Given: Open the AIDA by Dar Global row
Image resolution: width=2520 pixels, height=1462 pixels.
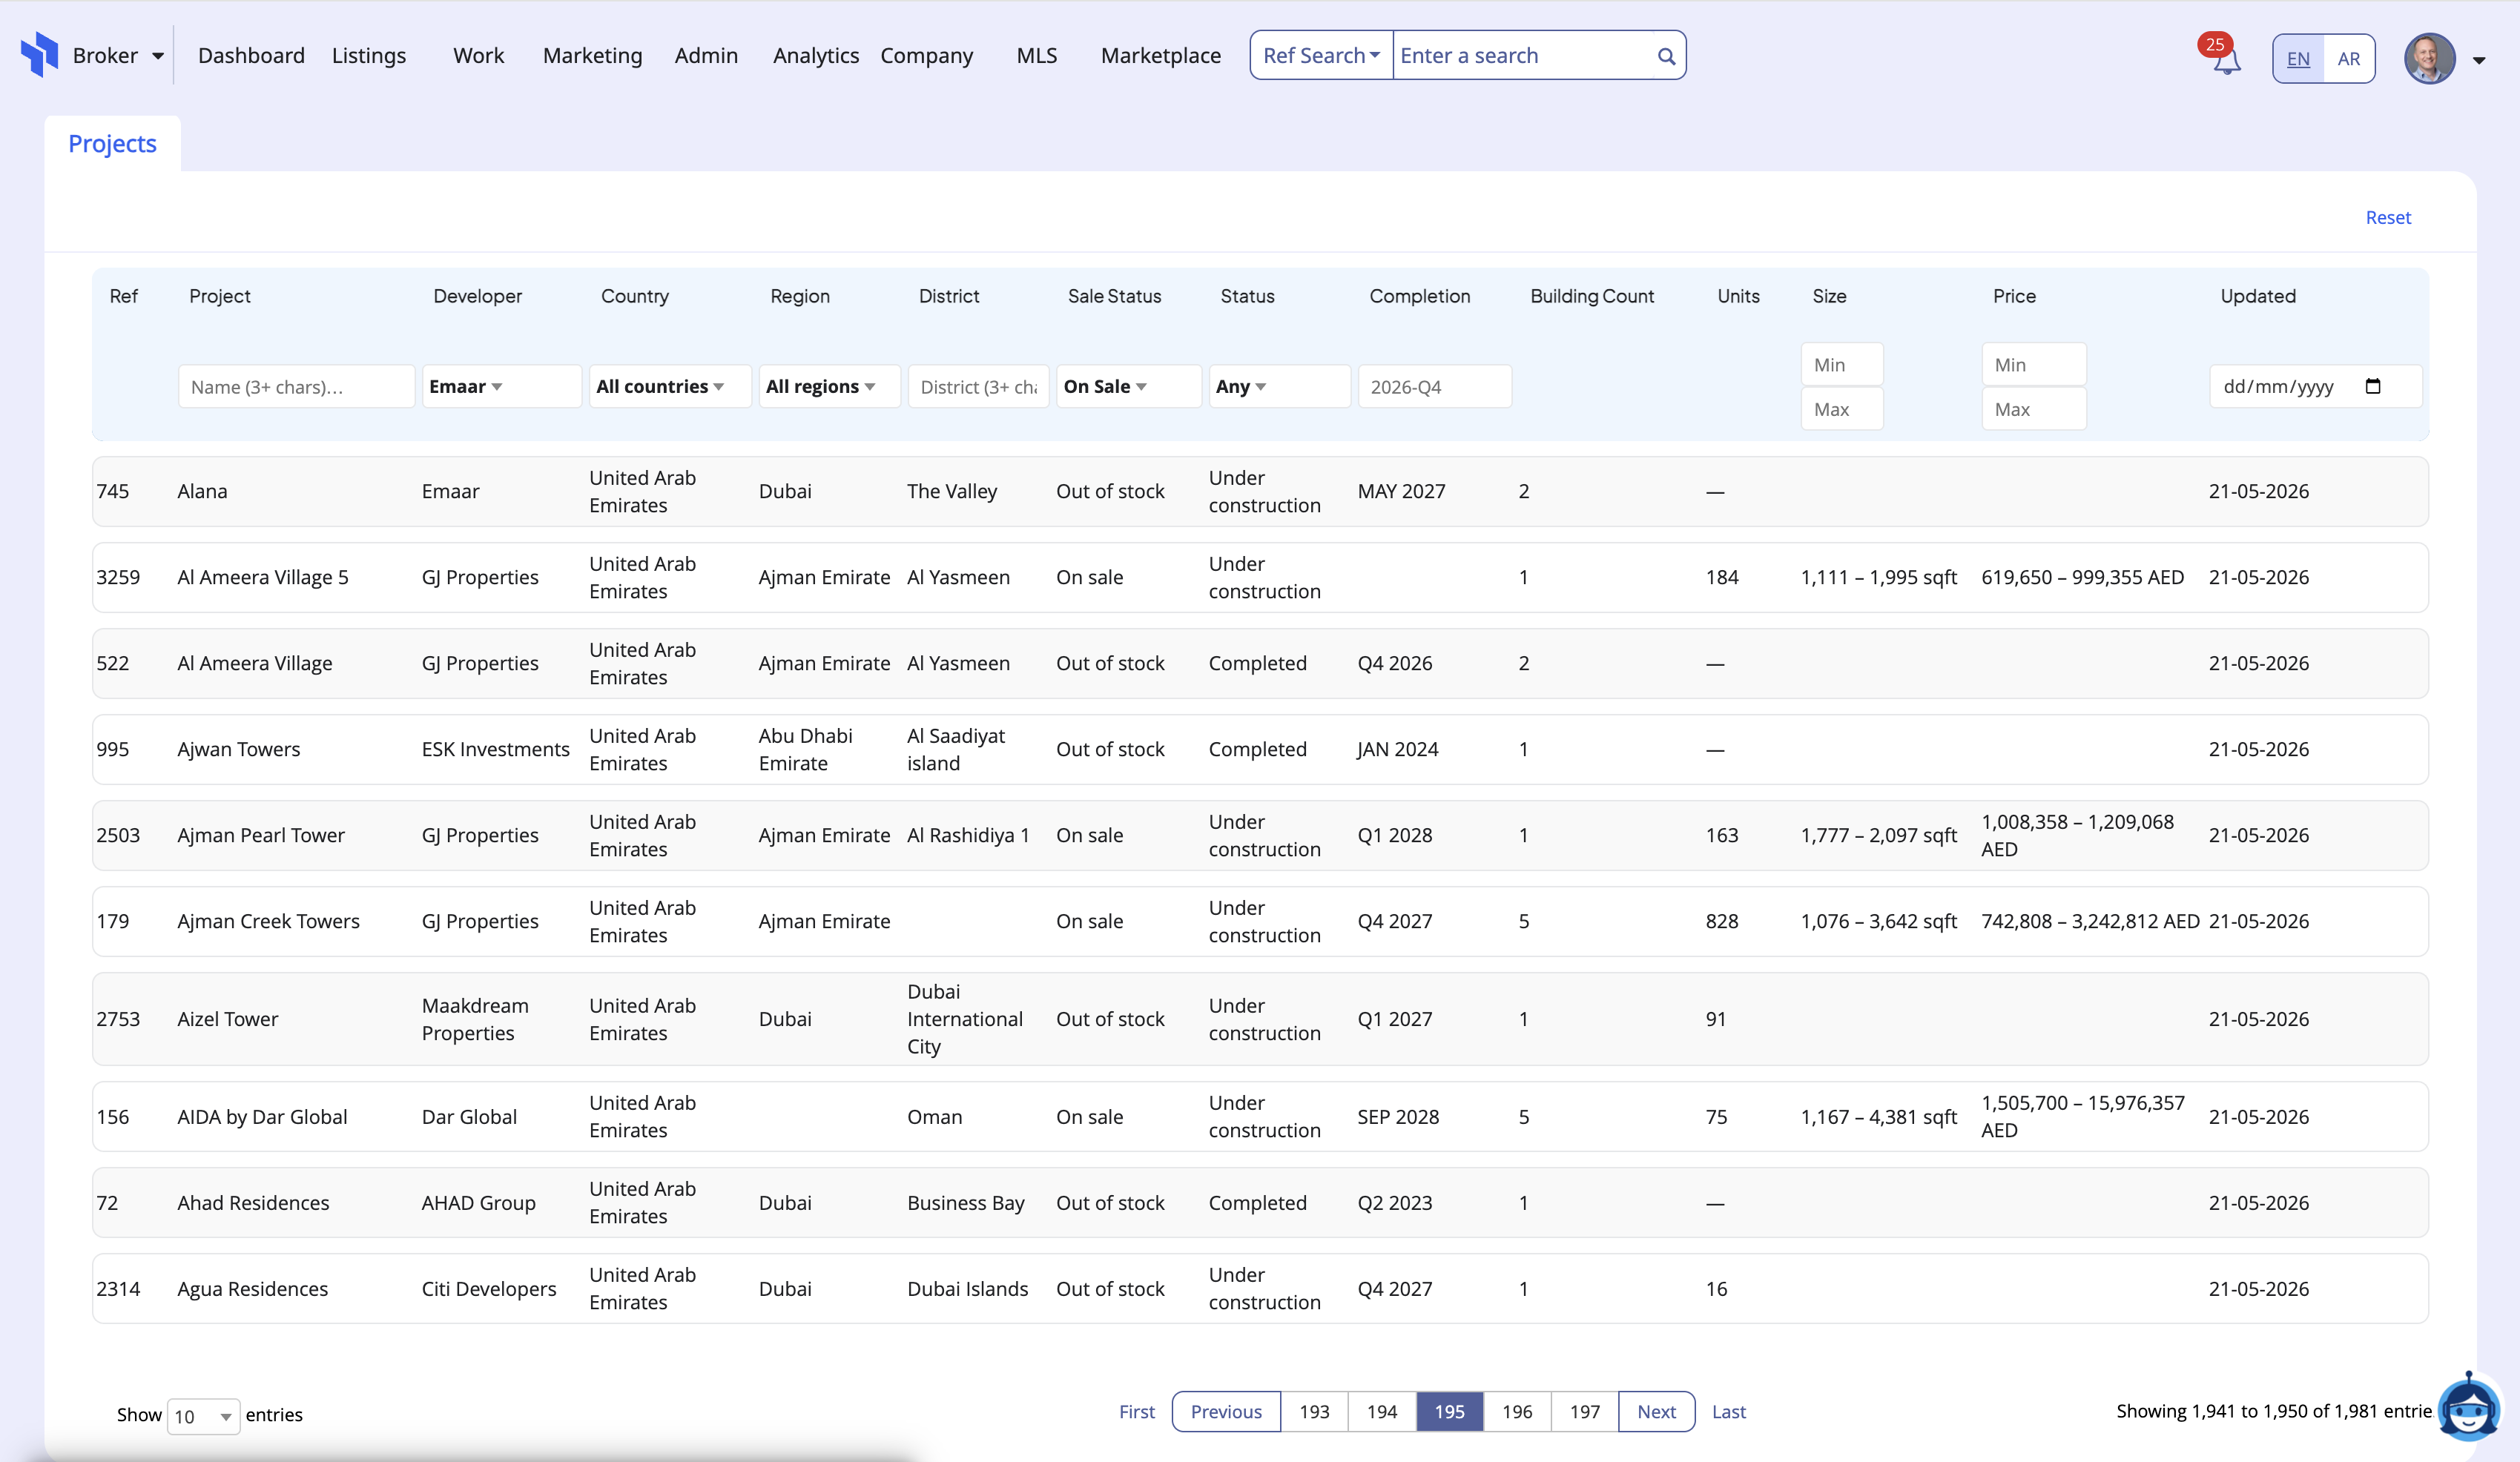Looking at the screenshot, I should 1260,1117.
